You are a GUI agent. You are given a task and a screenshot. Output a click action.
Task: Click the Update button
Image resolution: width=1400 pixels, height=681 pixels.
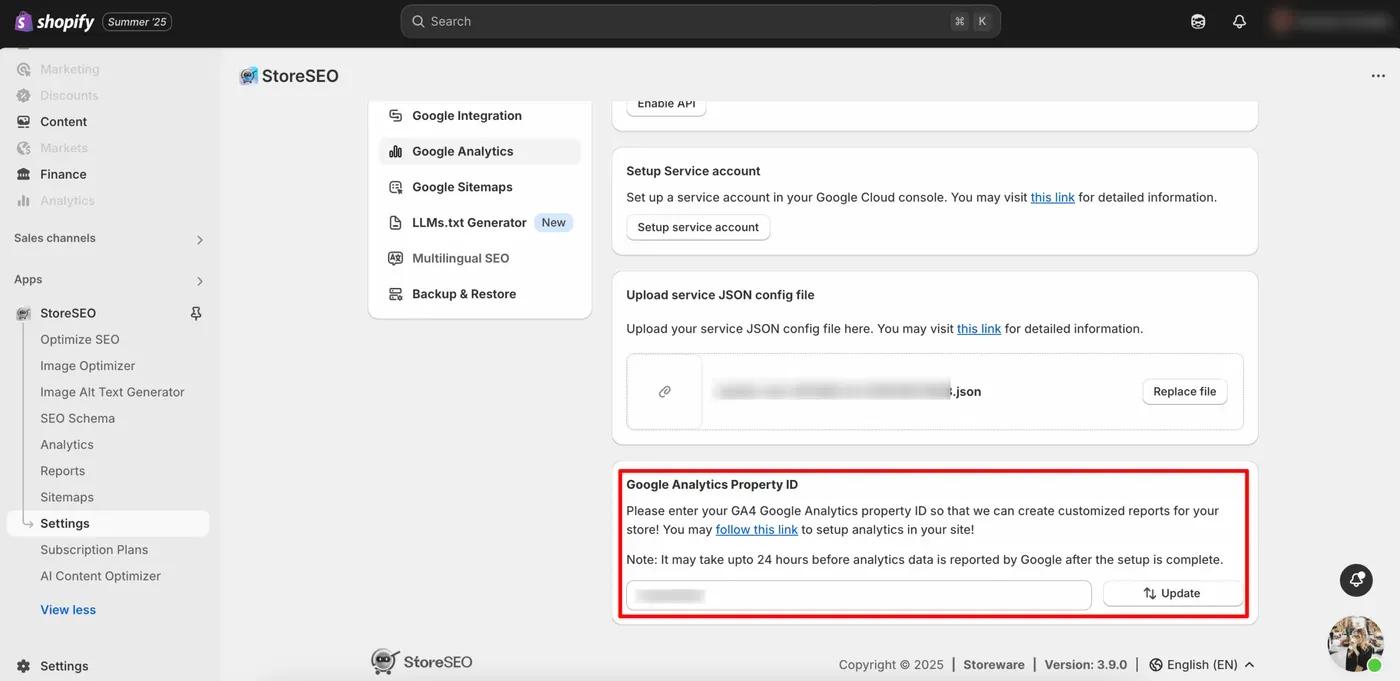point(1173,594)
